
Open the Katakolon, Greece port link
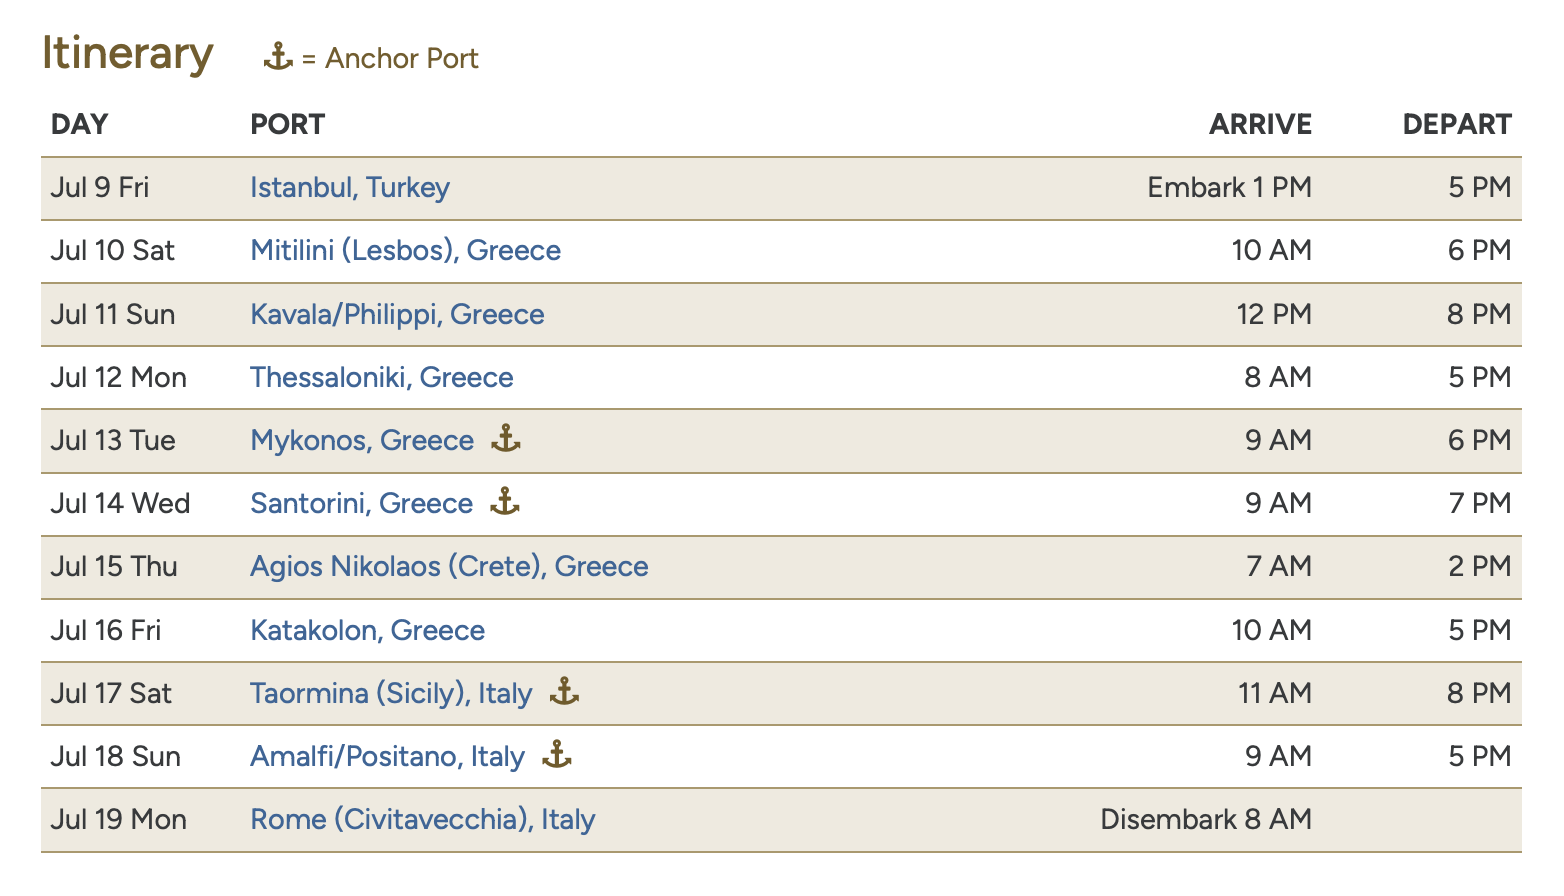pyautogui.click(x=367, y=631)
